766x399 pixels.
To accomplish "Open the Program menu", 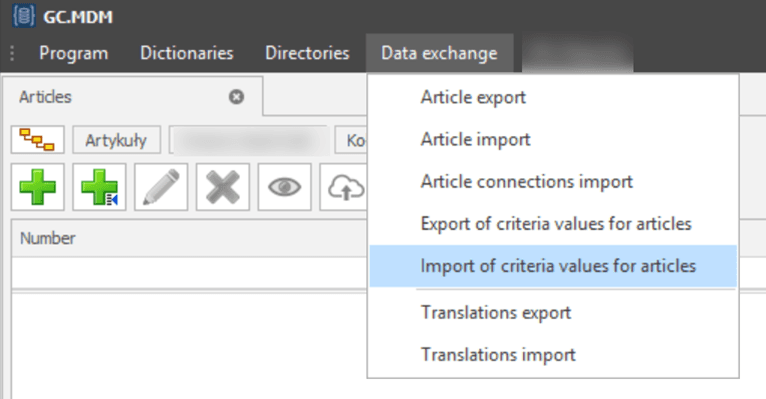I will pyautogui.click(x=73, y=53).
